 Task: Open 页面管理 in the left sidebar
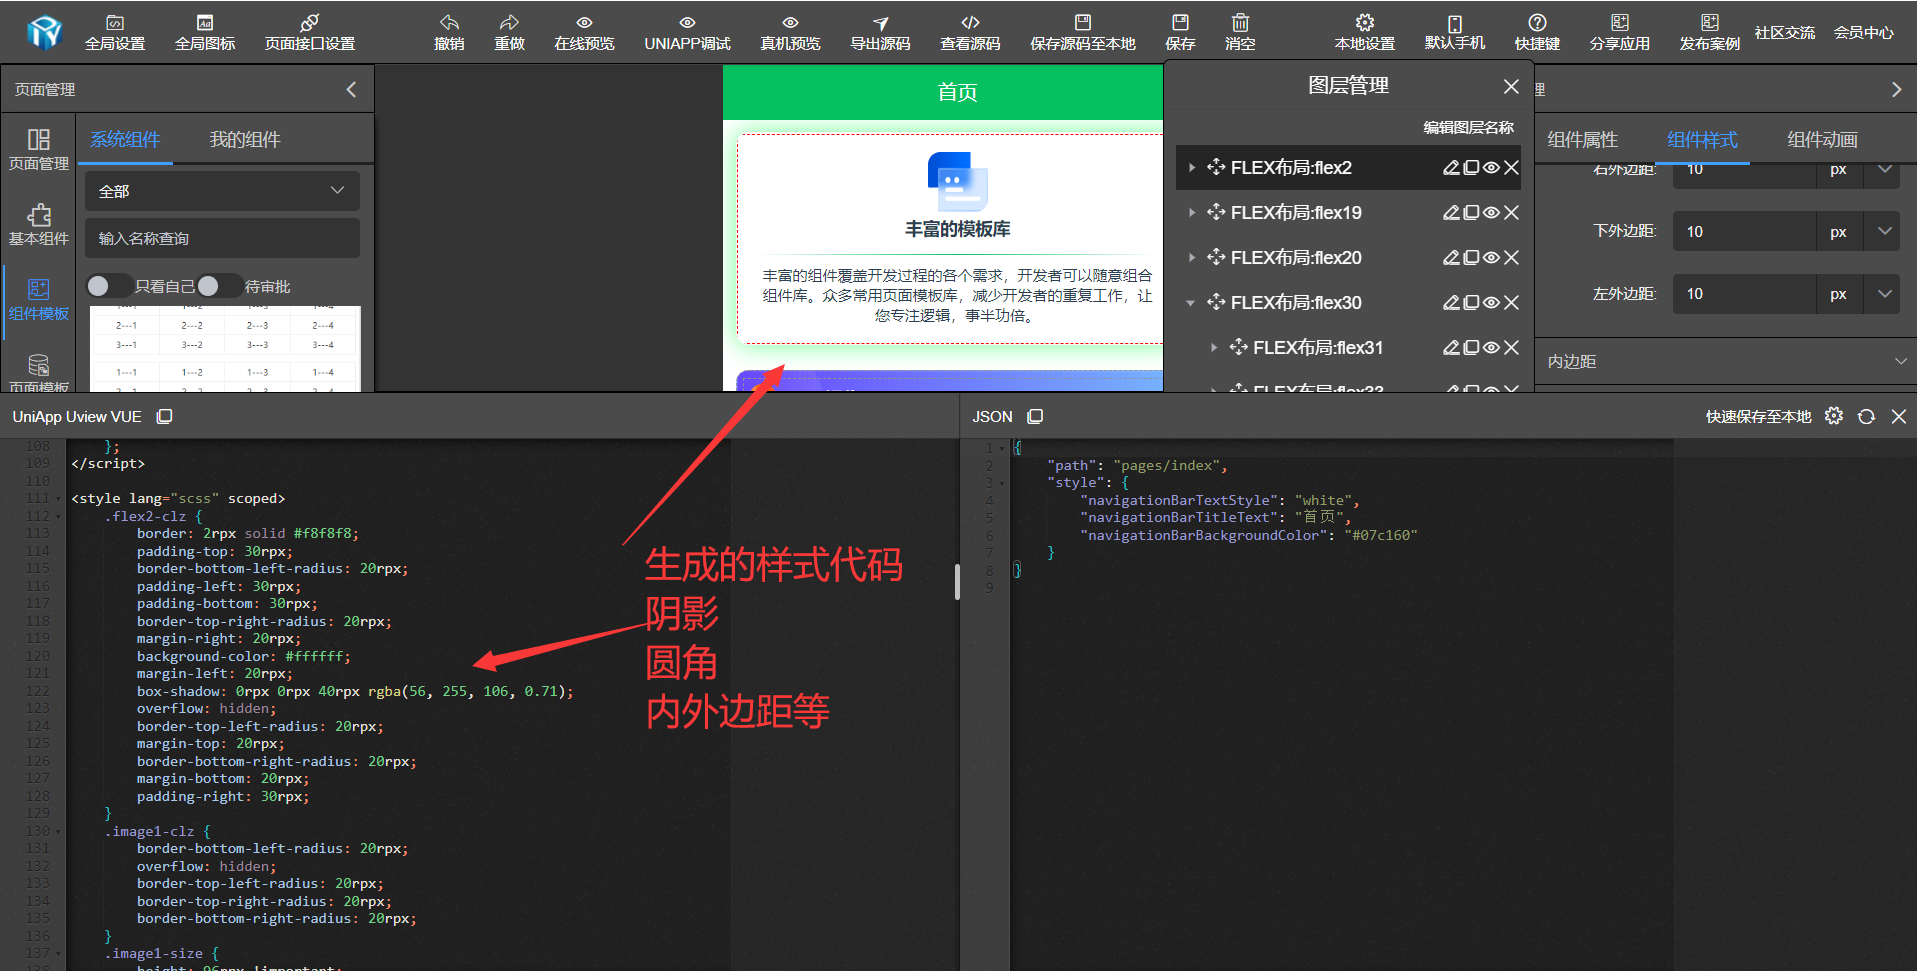(x=39, y=149)
